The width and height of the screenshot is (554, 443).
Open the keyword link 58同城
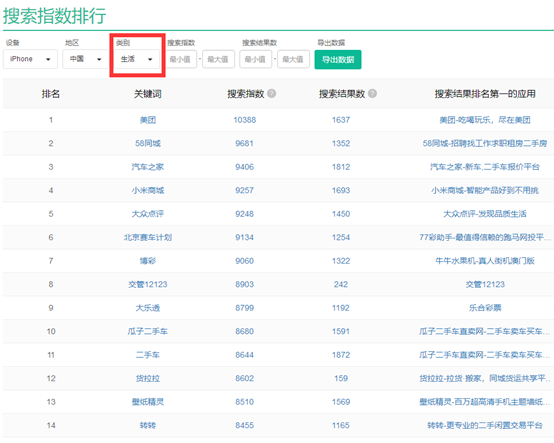point(148,143)
